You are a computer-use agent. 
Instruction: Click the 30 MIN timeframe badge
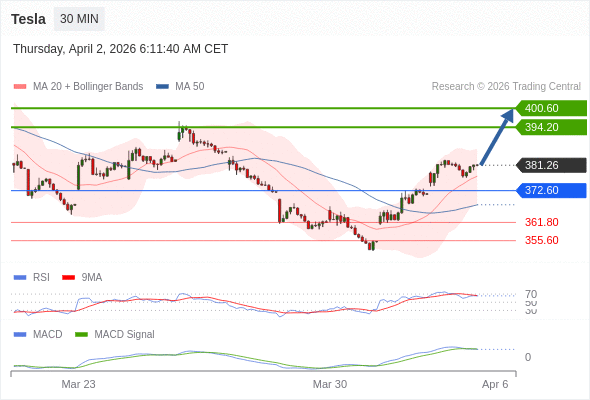[x=79, y=19]
